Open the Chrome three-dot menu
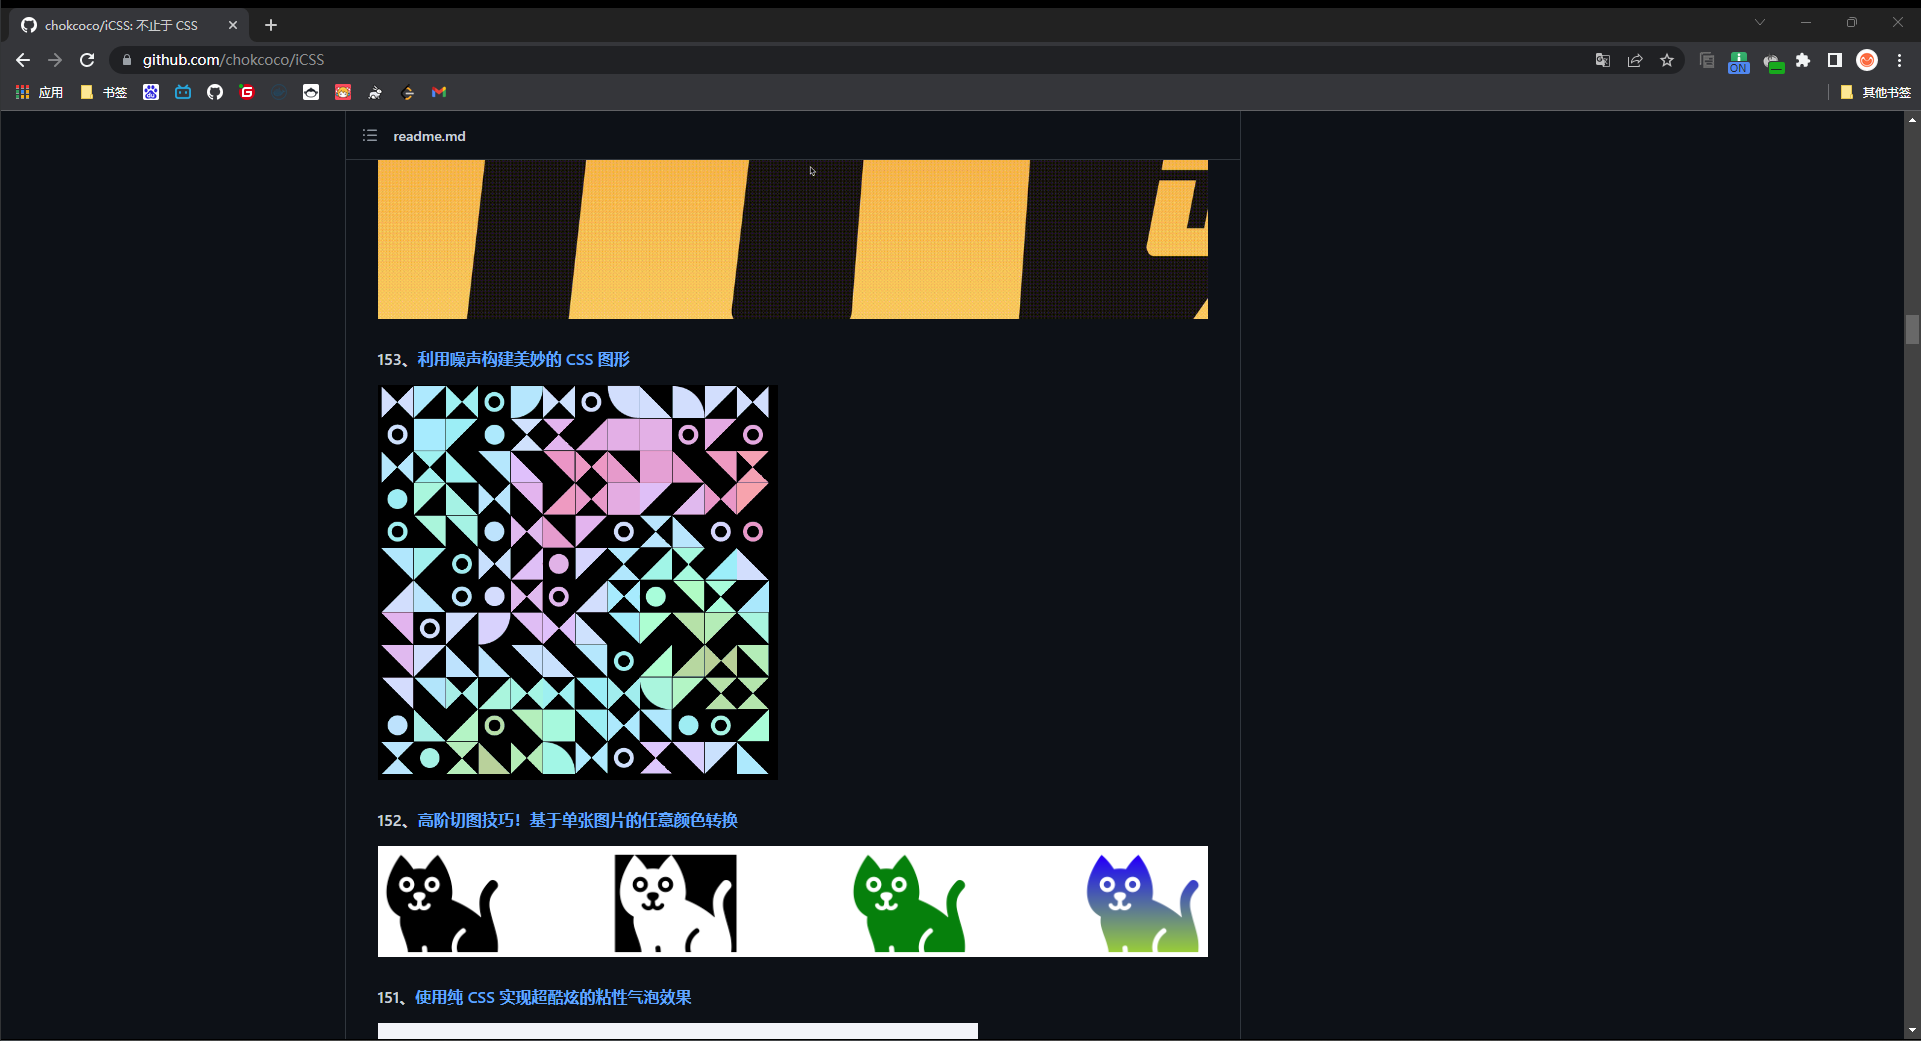Image resolution: width=1921 pixels, height=1041 pixels. coord(1899,60)
